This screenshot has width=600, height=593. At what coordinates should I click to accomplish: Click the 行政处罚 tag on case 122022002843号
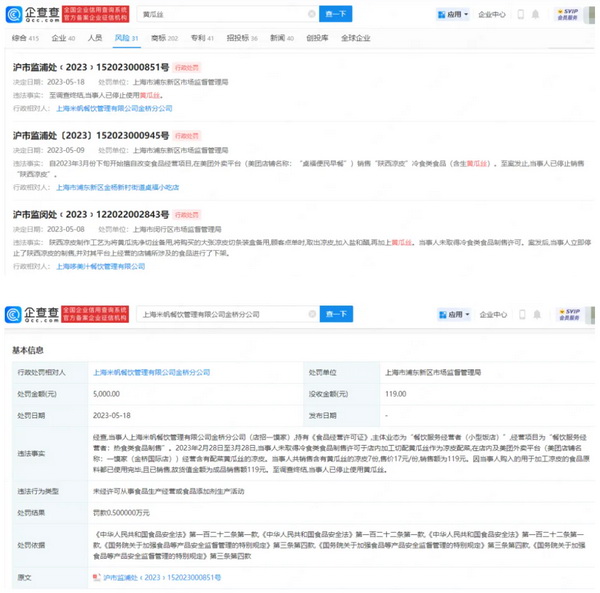[x=186, y=215]
